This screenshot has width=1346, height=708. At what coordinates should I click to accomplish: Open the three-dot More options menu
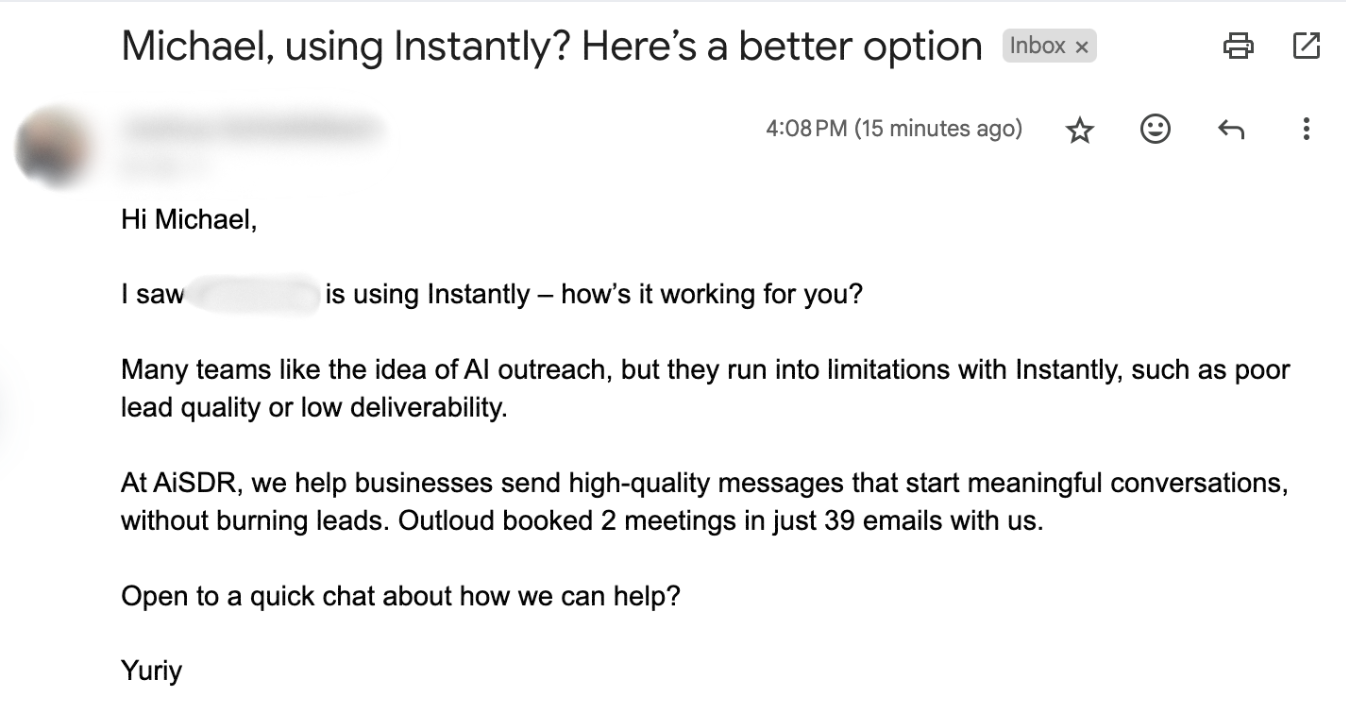point(1305,129)
